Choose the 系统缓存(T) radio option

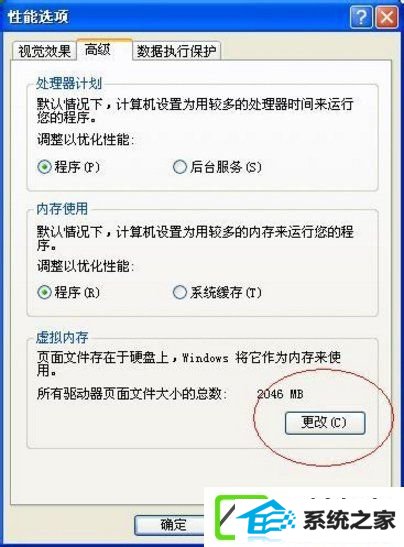(217, 292)
